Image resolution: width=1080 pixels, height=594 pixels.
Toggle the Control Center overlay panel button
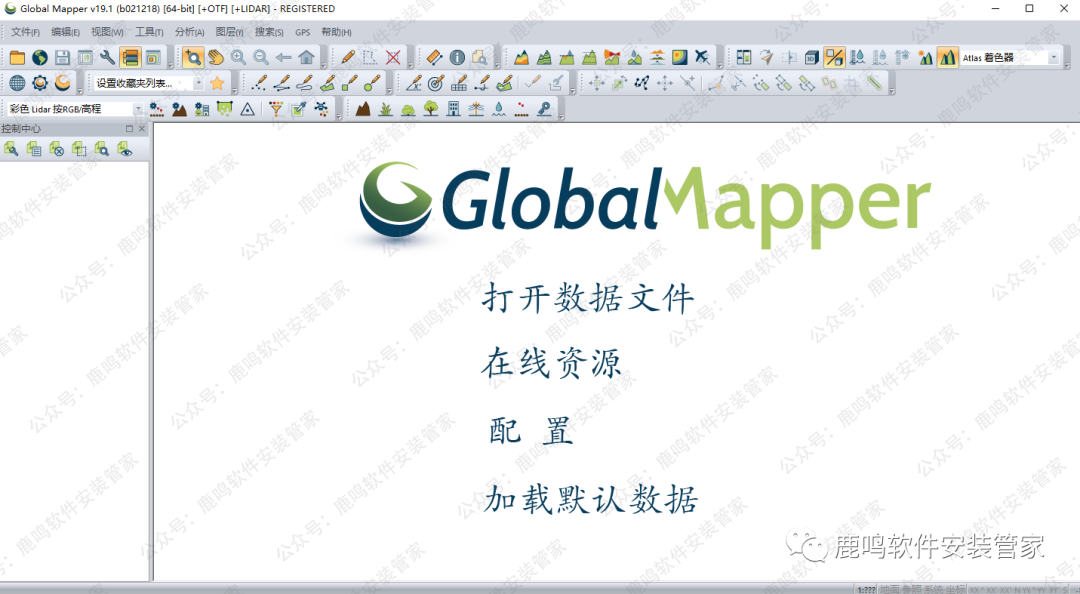pos(130,58)
